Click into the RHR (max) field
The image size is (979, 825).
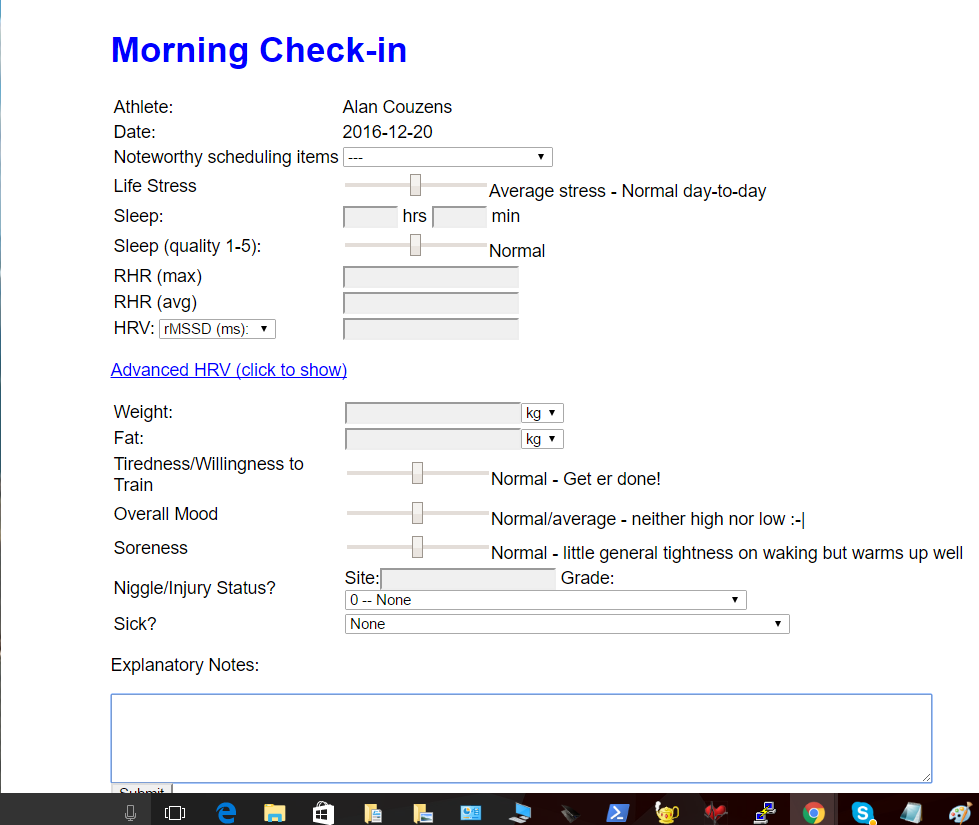tap(431, 277)
